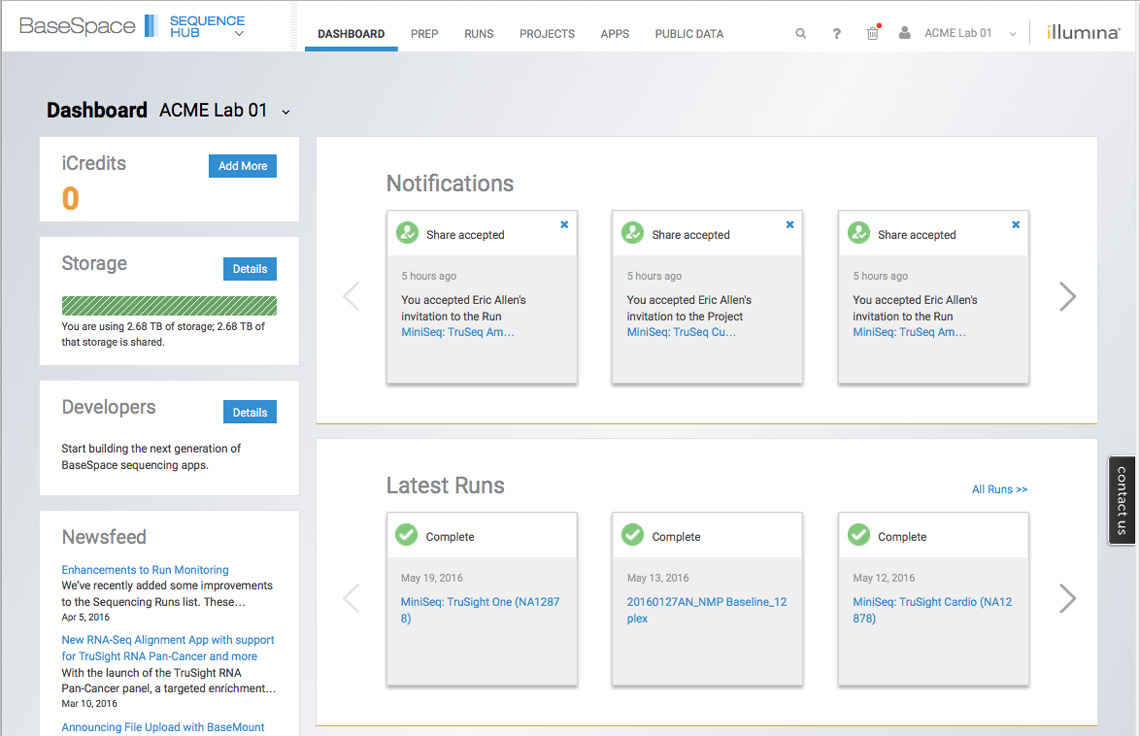The image size is (1140, 736).
Task: Open the contact us side tab
Action: pos(1122,500)
